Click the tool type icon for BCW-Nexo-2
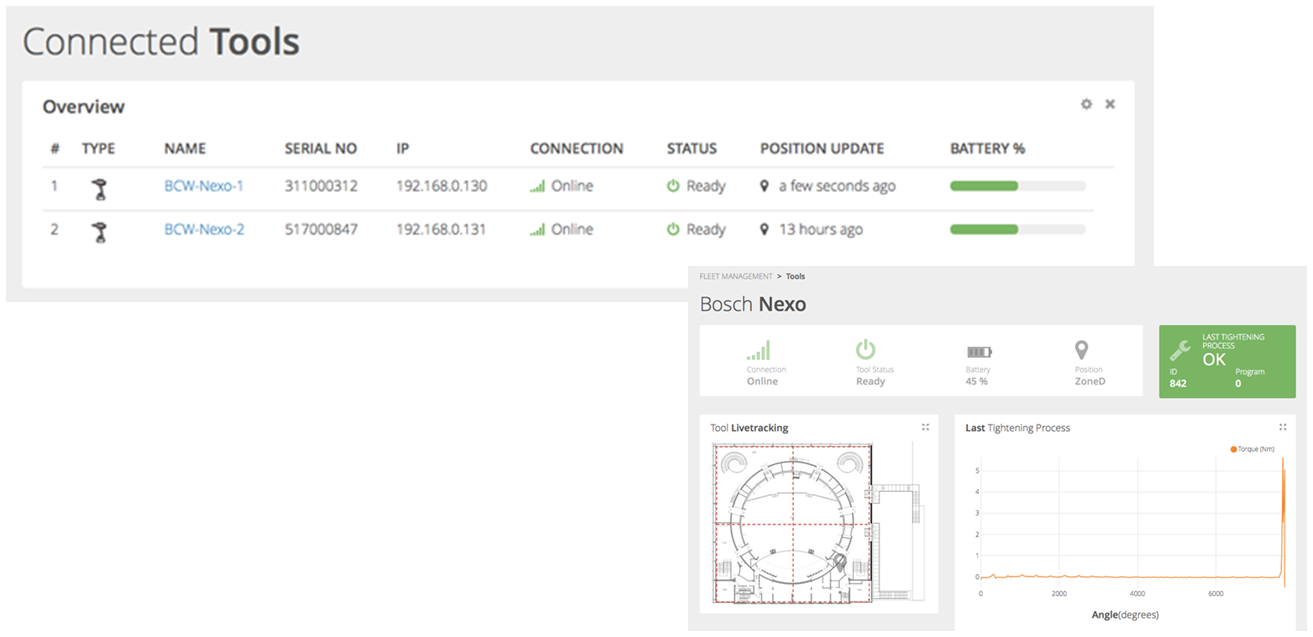The height and width of the screenshot is (637, 1313). pos(98,231)
